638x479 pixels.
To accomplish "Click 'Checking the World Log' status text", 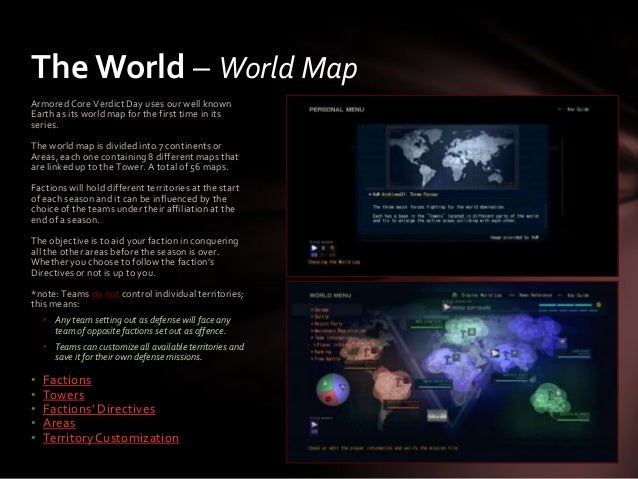I will [334, 262].
